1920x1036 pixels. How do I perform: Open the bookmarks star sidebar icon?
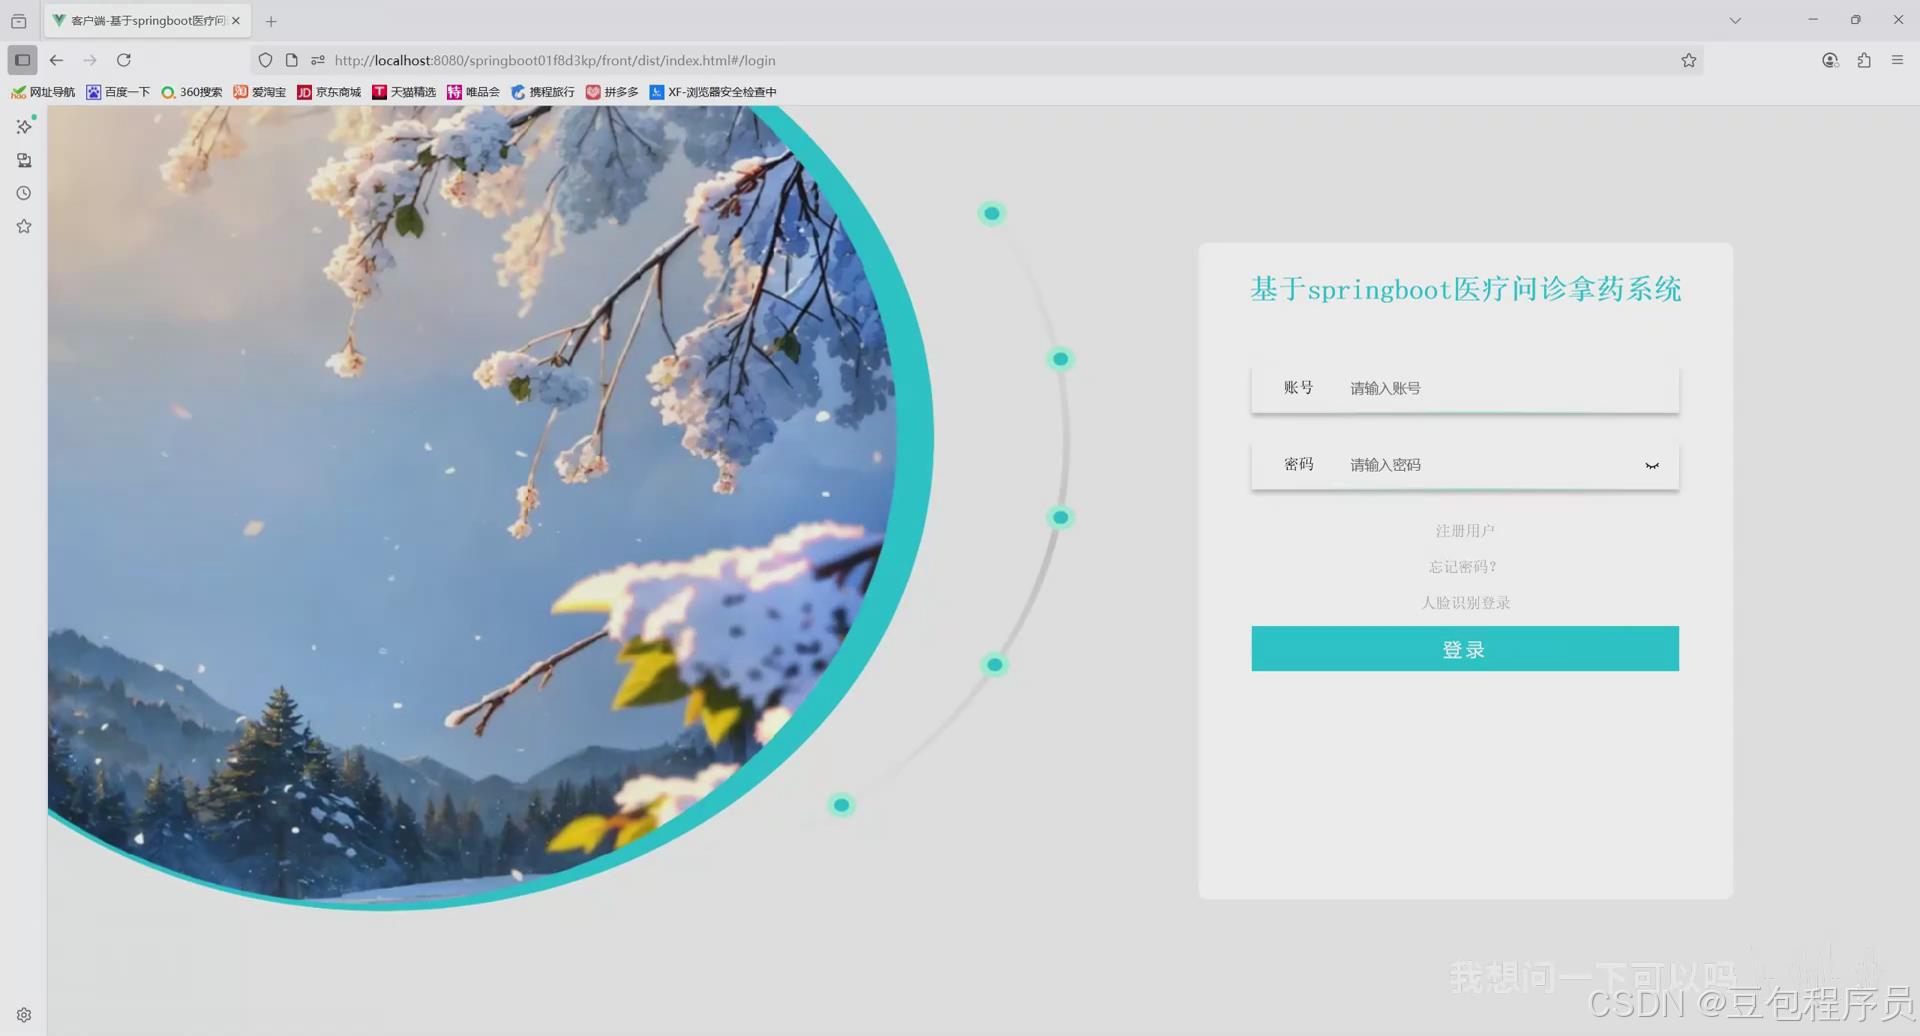[x=24, y=226]
